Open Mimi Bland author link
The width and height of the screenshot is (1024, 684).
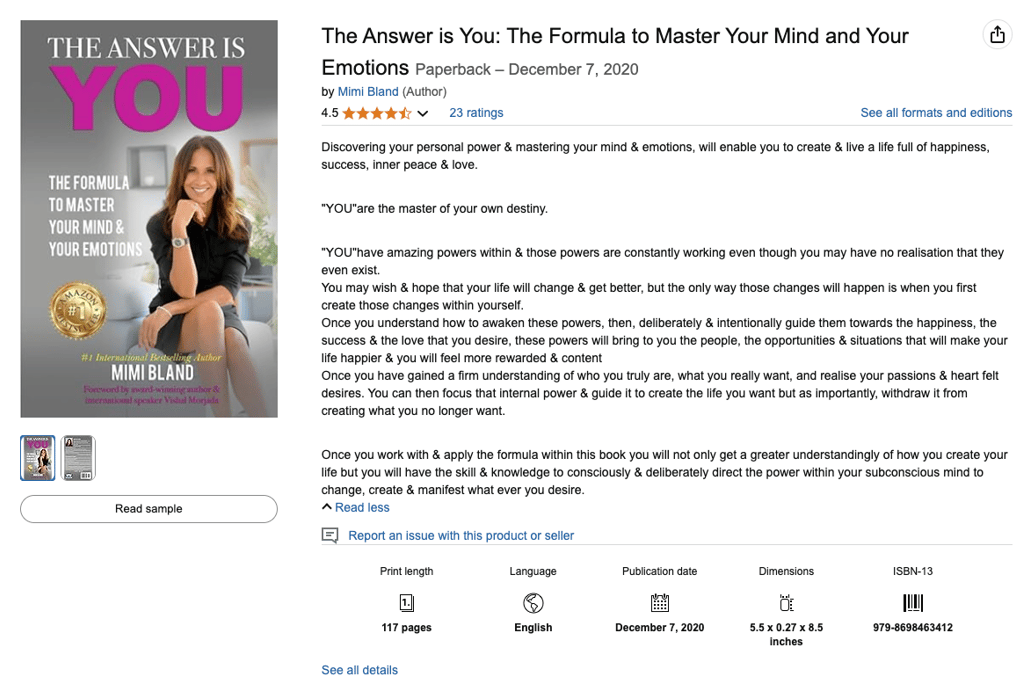[x=368, y=91]
